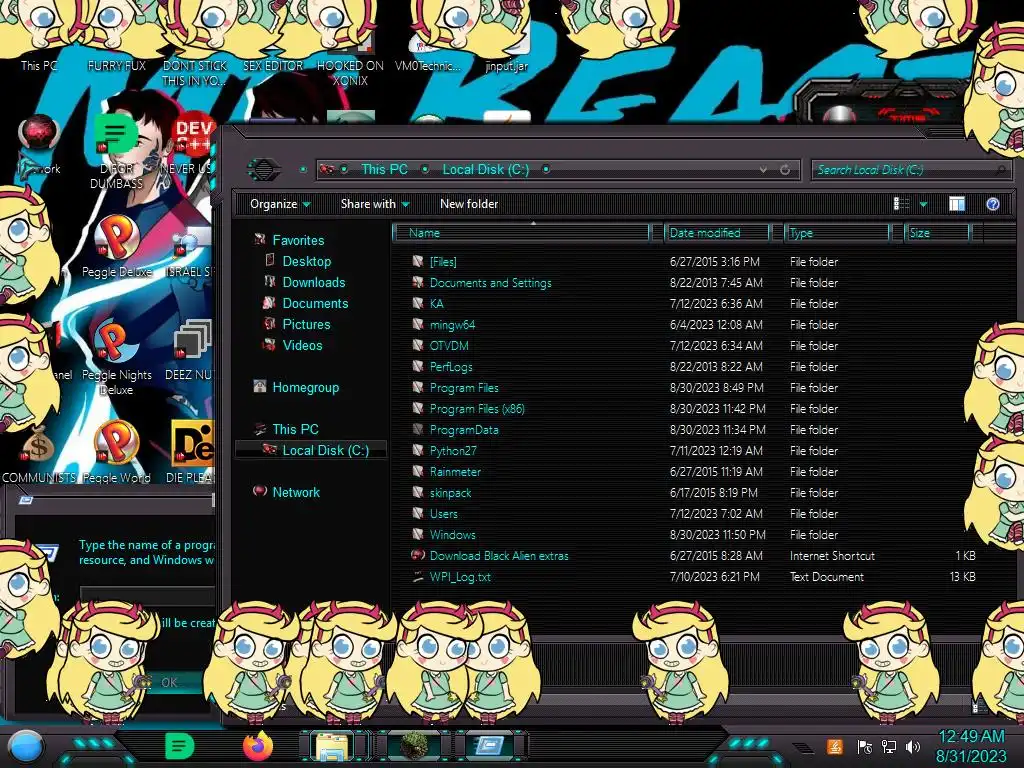Select the [Files] folder icon
Image resolution: width=1024 pixels, height=768 pixels.
418,261
